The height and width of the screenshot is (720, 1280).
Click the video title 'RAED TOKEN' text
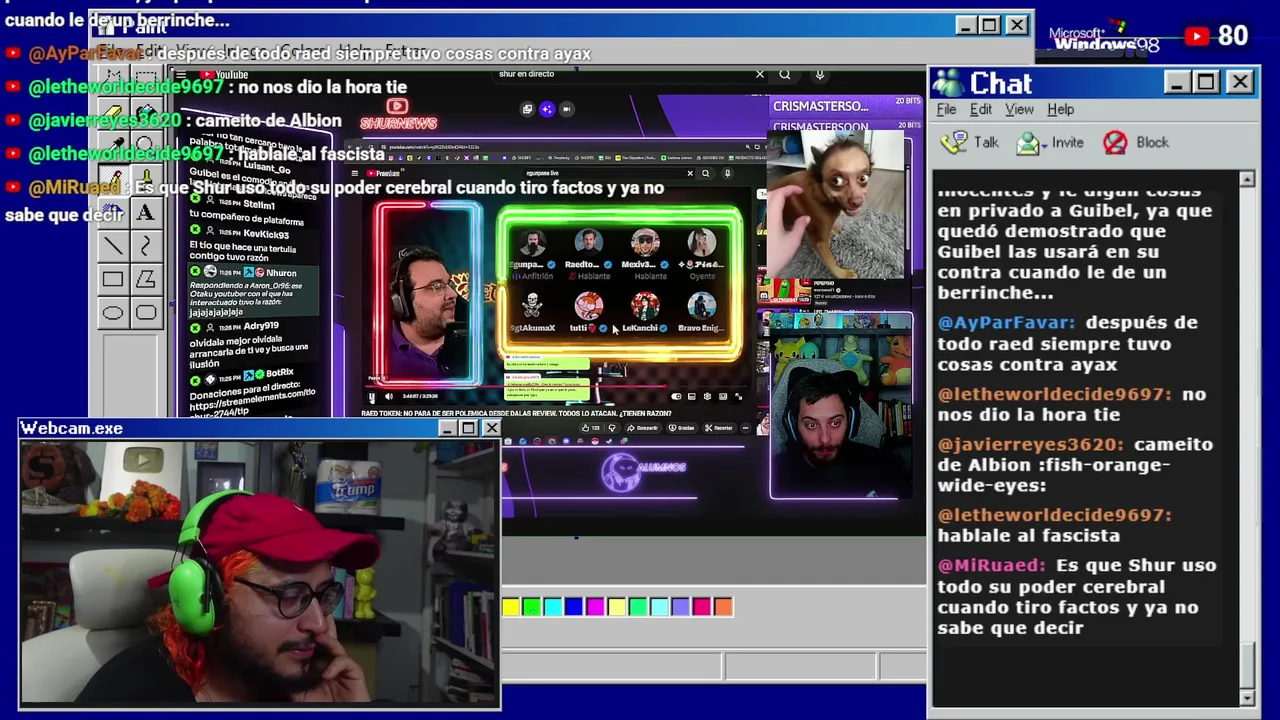[x=515, y=413]
